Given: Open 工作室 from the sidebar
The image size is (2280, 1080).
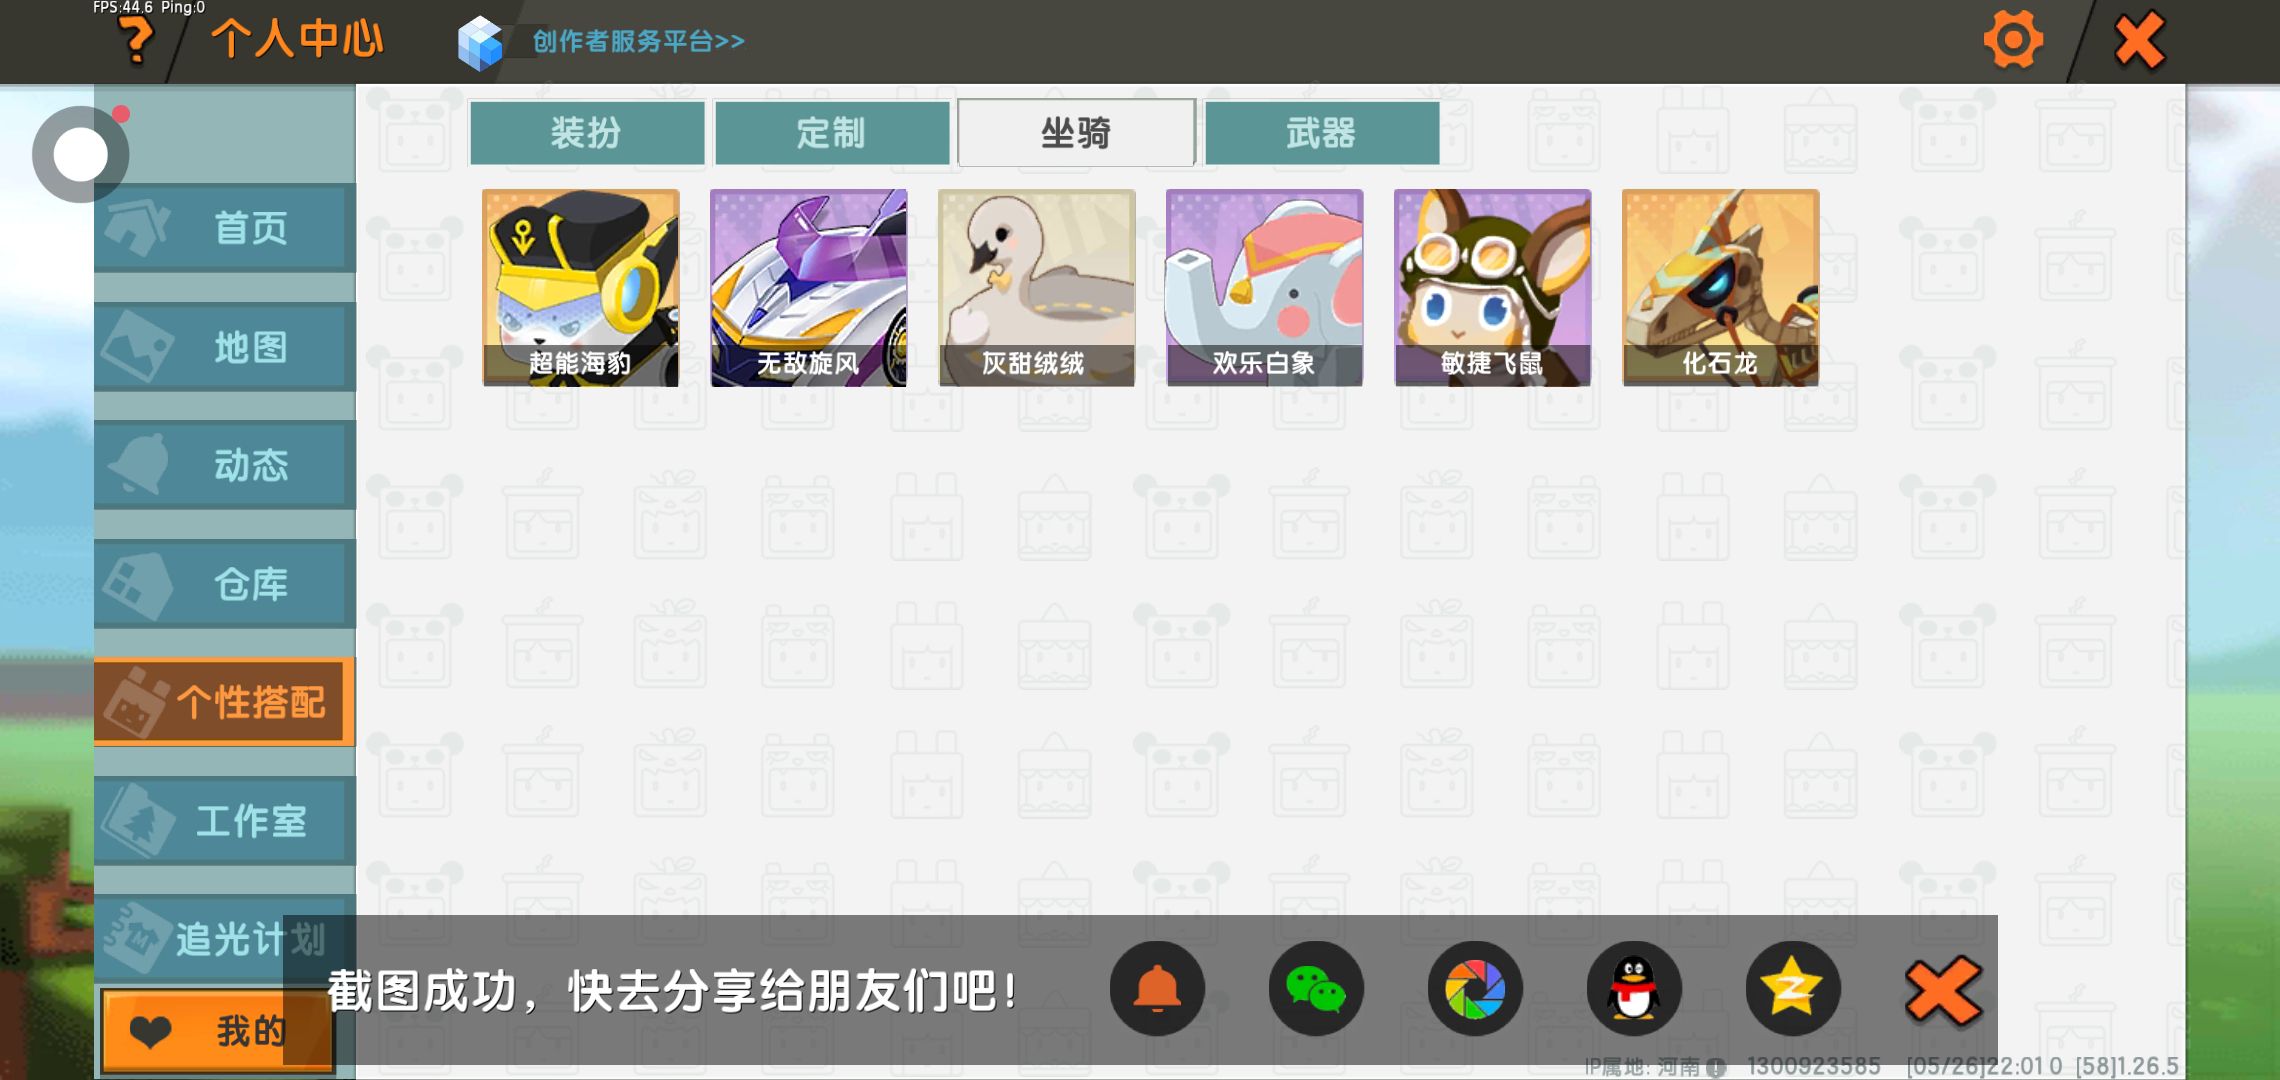Looking at the screenshot, I should 225,821.
